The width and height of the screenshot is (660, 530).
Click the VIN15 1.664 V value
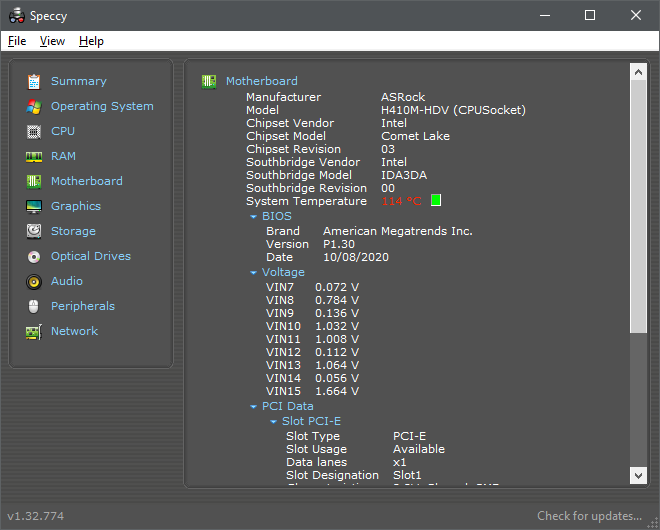click(x=337, y=391)
